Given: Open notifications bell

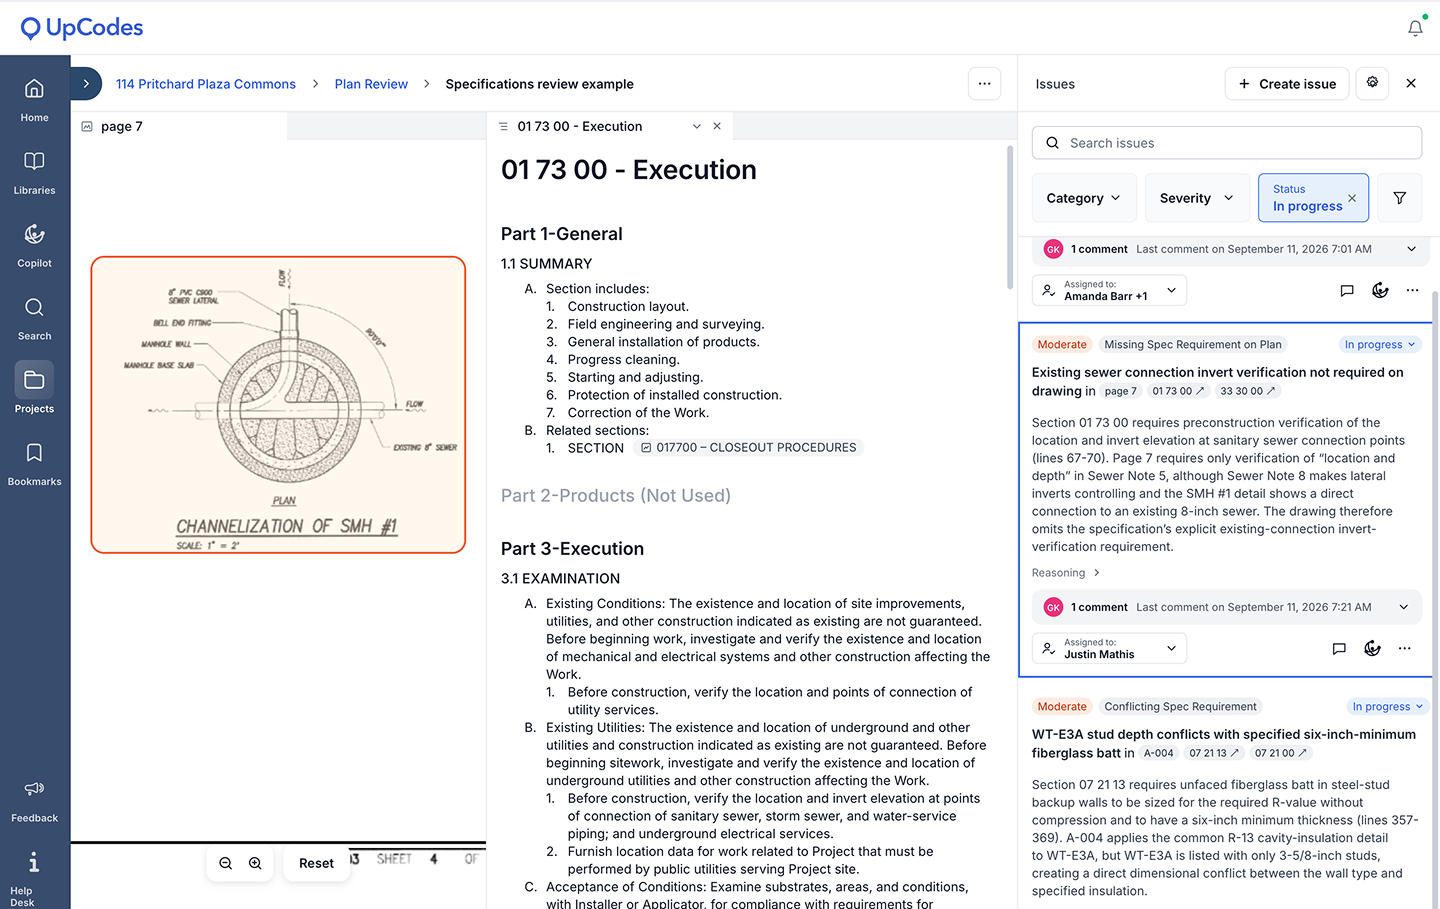Looking at the screenshot, I should (x=1415, y=28).
